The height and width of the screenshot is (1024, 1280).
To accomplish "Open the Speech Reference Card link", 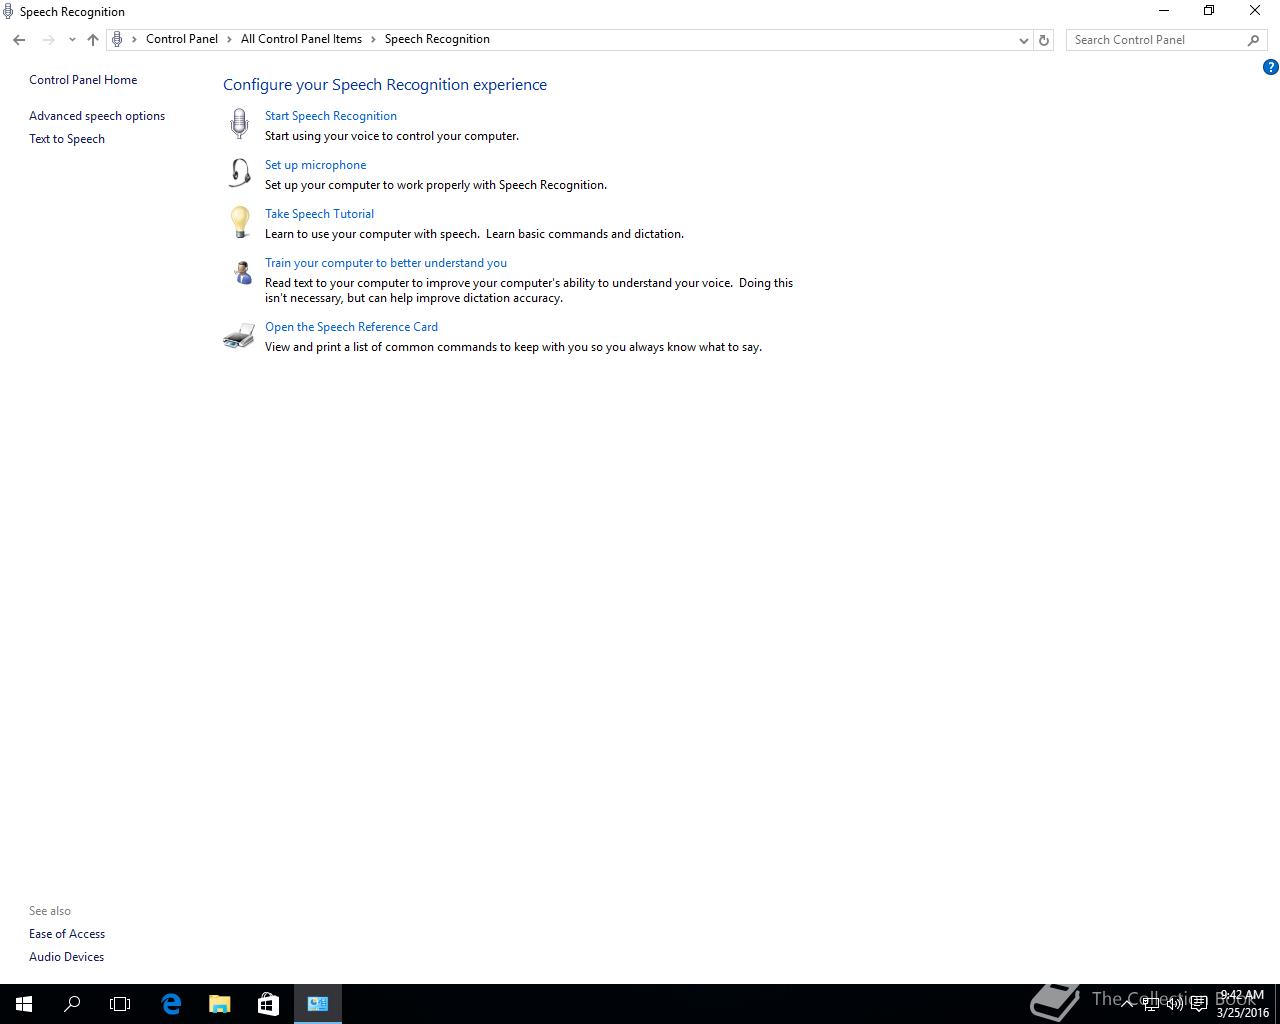I will tap(352, 327).
